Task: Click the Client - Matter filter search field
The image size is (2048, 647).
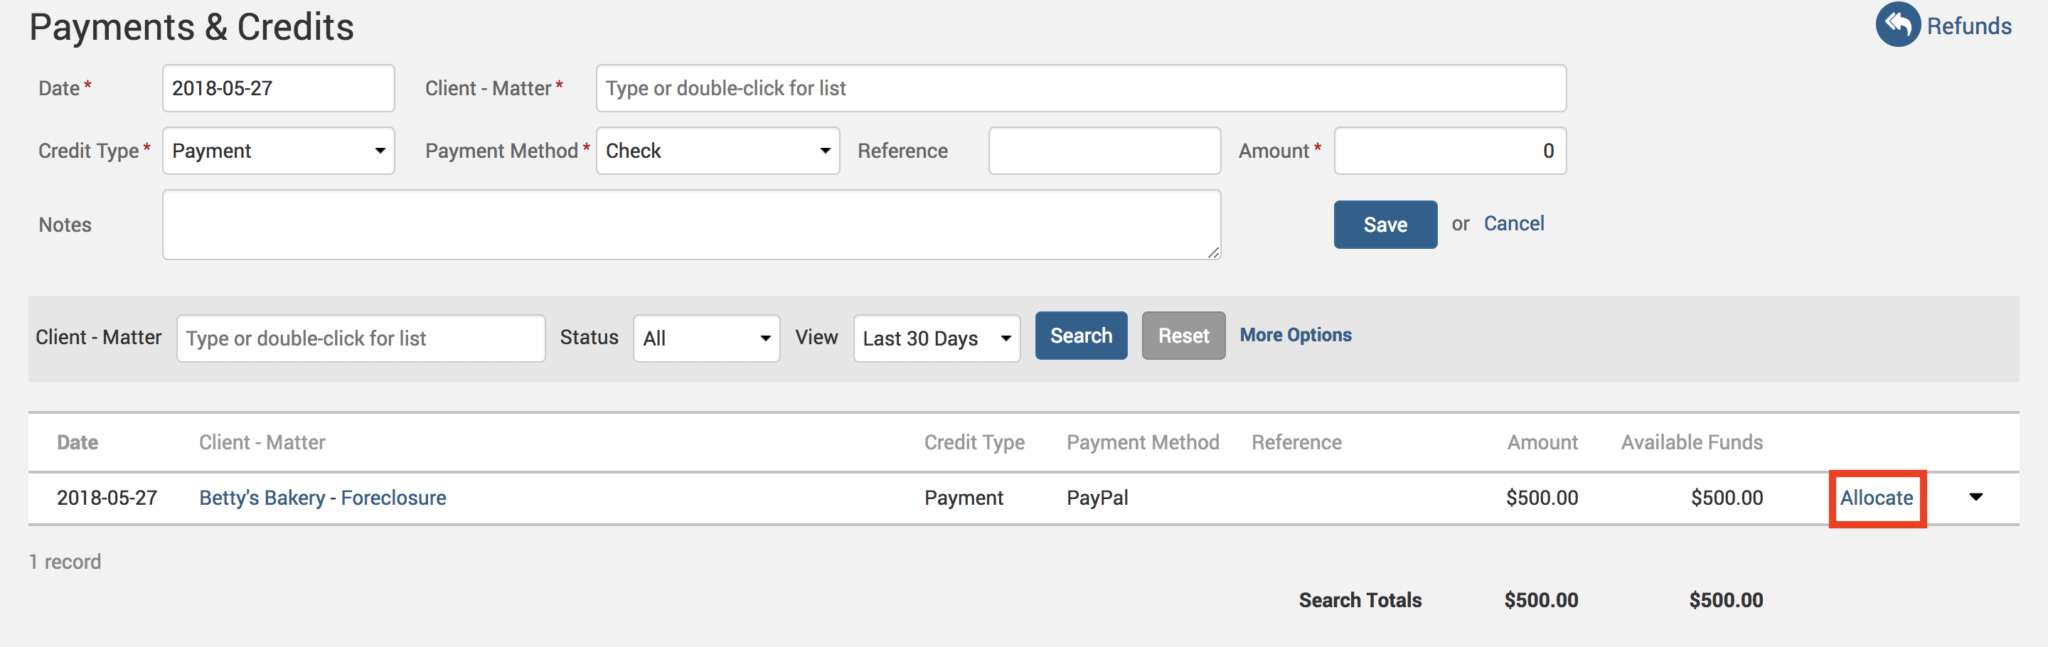Action: (360, 338)
